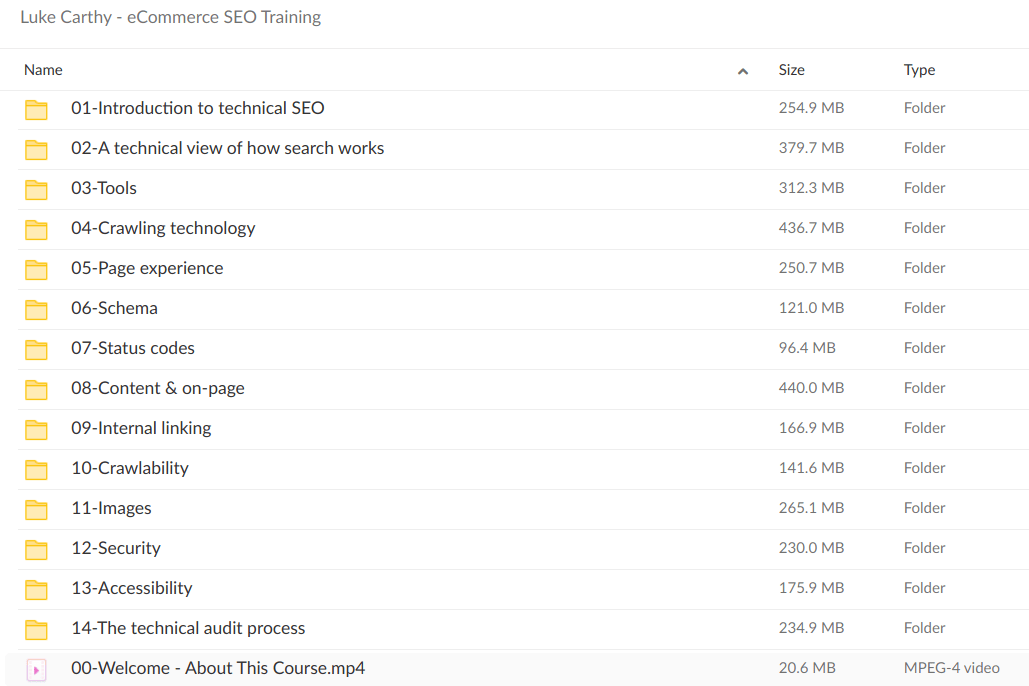Sort files by the Size column header
The width and height of the screenshot is (1029, 686).
click(791, 70)
